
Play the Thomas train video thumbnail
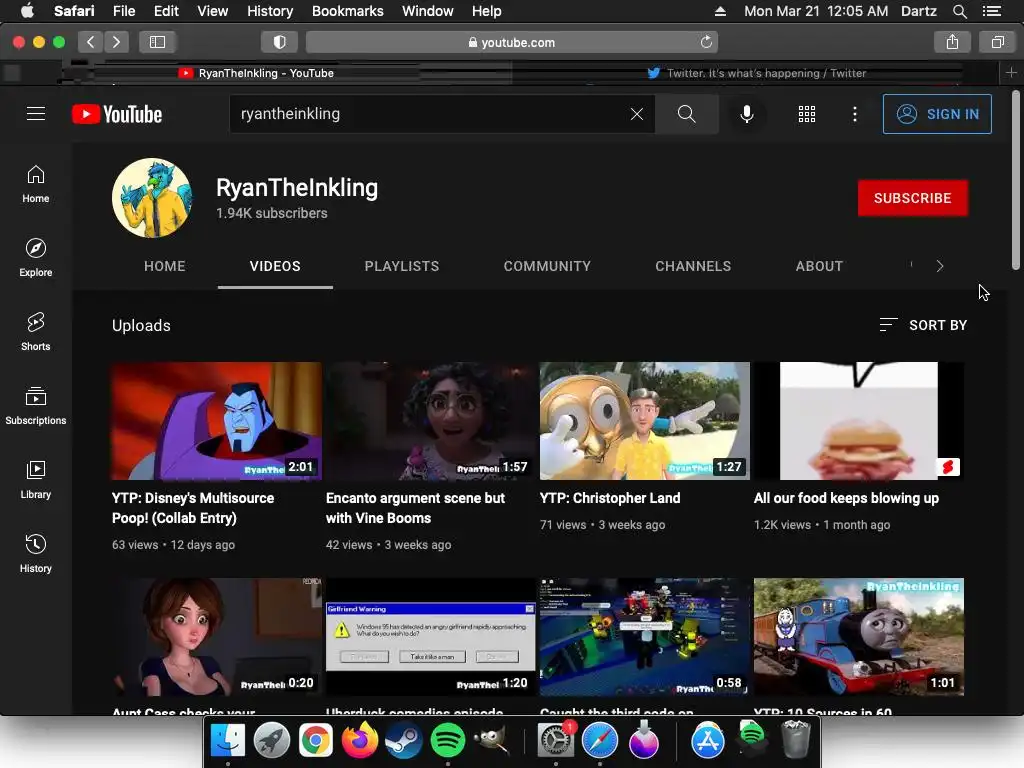tap(859, 637)
